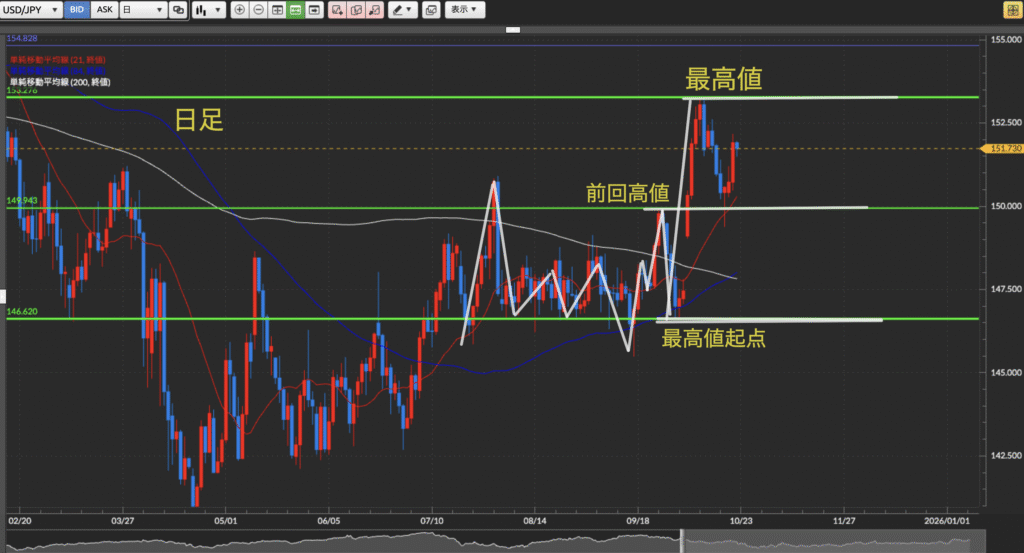Switch price display to ASK
The height and width of the screenshot is (553, 1024).
coord(104,10)
